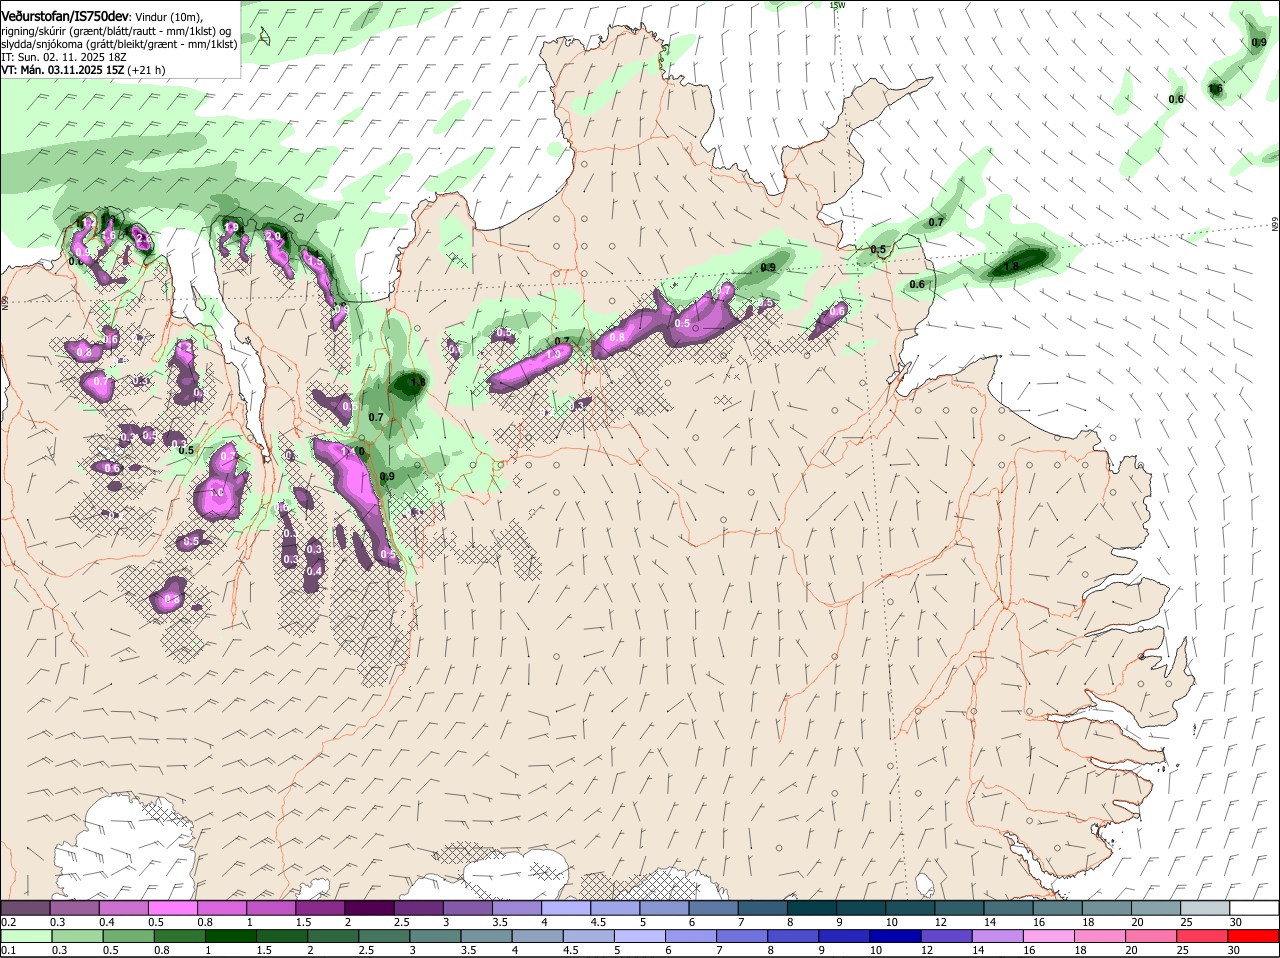The width and height of the screenshot is (1280, 958).
Task: Click 1.8 label on eastern offshore rain cell
Action: click(1011, 267)
